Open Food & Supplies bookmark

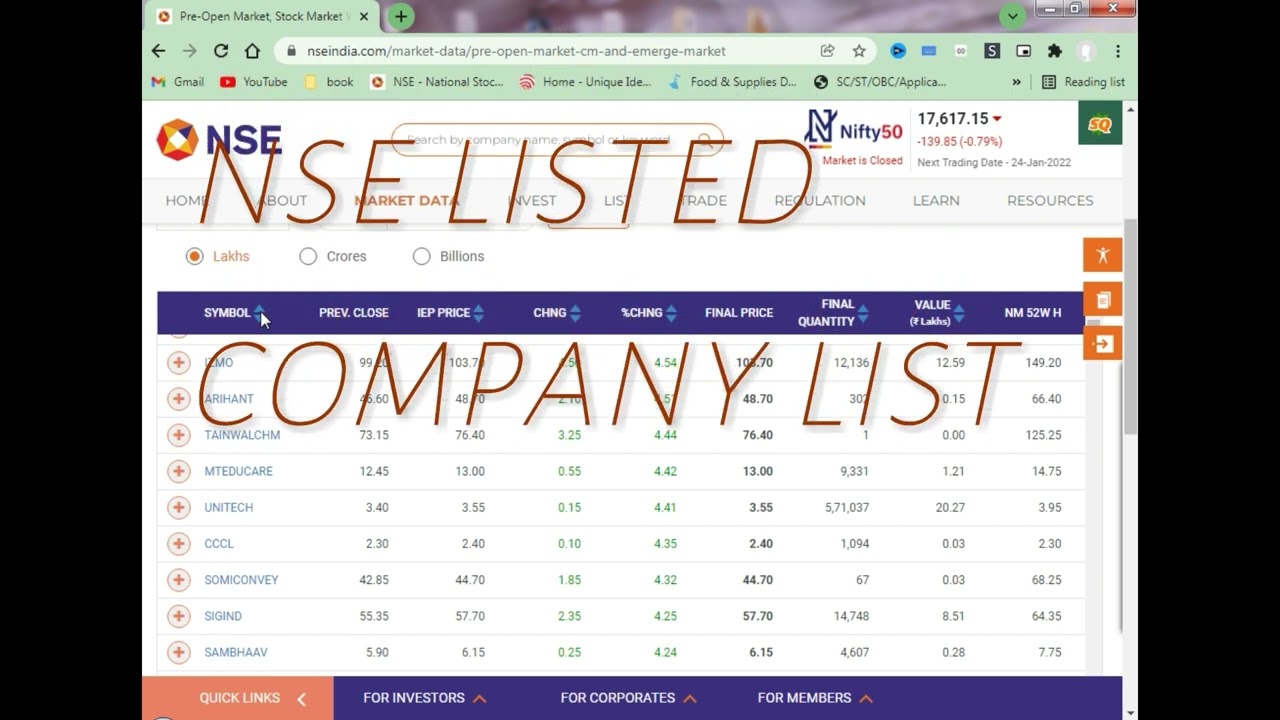tap(732, 82)
